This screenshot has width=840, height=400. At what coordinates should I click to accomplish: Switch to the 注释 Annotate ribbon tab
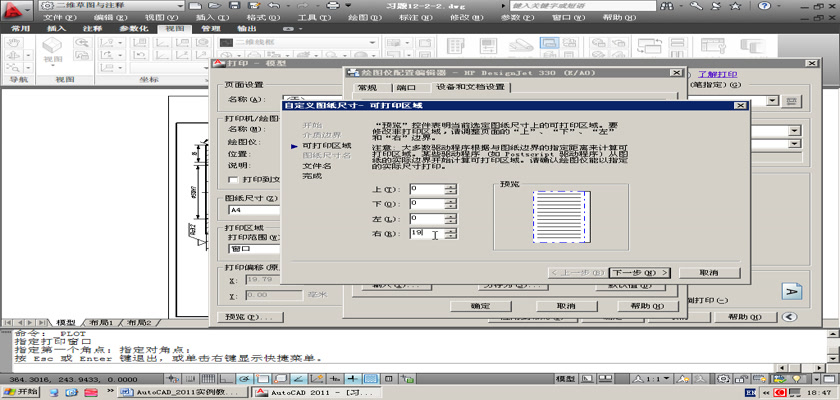pyautogui.click(x=93, y=28)
